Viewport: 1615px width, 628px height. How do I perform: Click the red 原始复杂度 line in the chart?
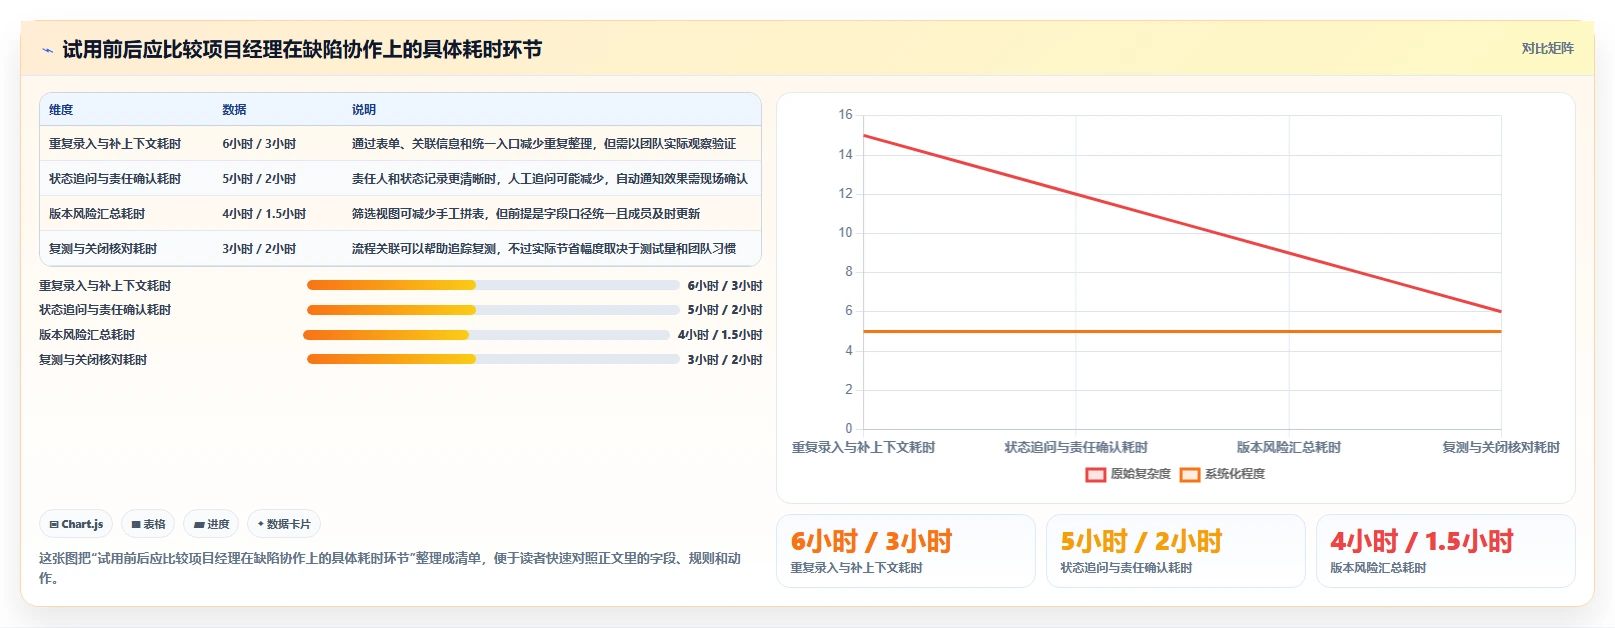tap(1182, 223)
